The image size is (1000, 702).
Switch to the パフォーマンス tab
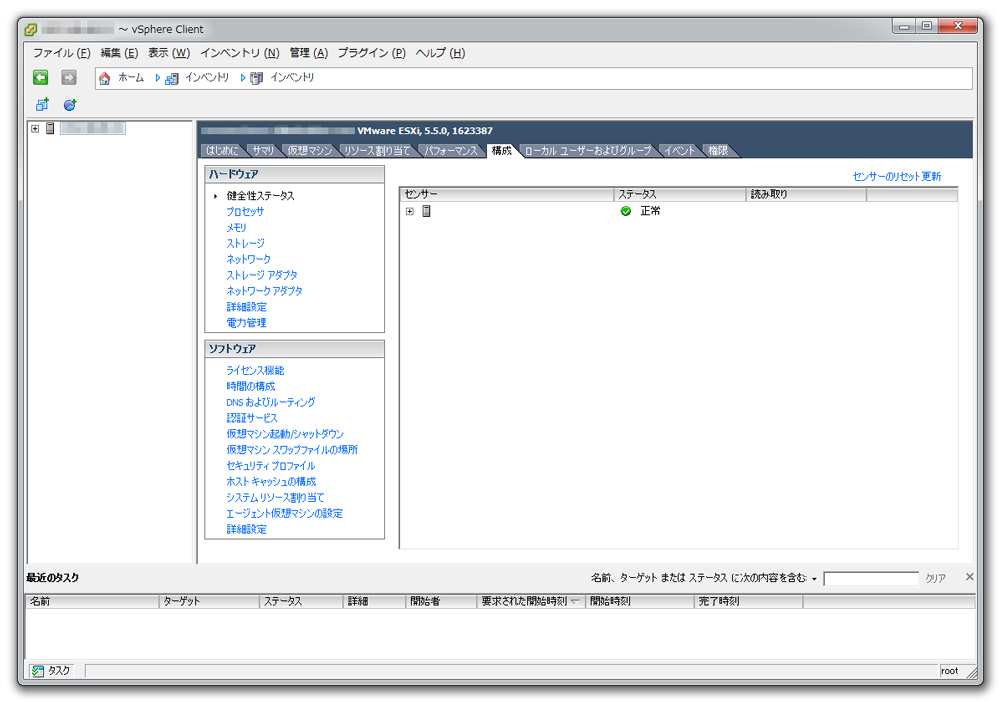pyautogui.click(x=451, y=150)
